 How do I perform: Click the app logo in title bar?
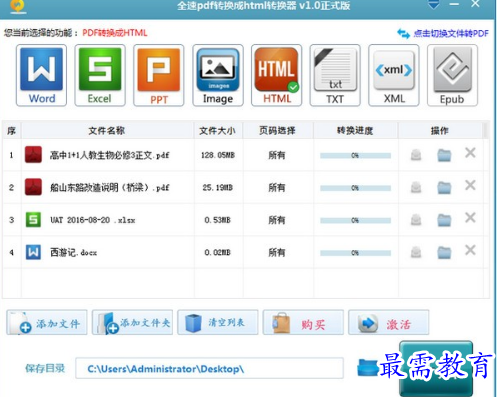pos(18,6)
